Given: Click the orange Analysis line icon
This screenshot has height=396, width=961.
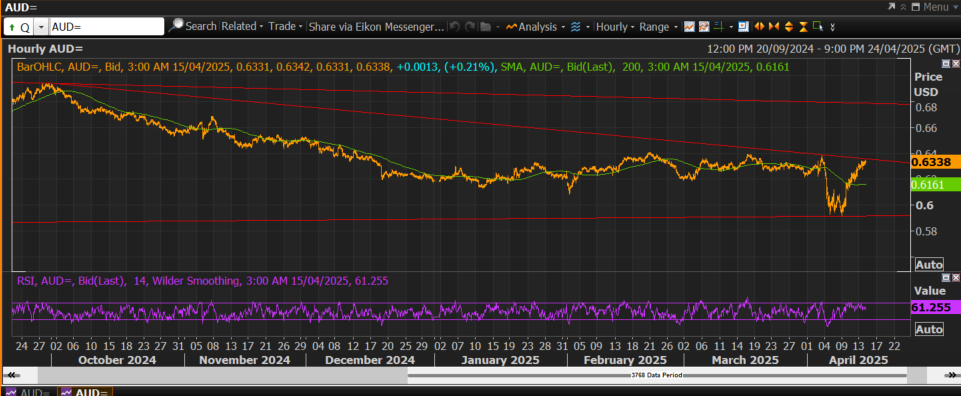Looking at the screenshot, I should (512, 27).
